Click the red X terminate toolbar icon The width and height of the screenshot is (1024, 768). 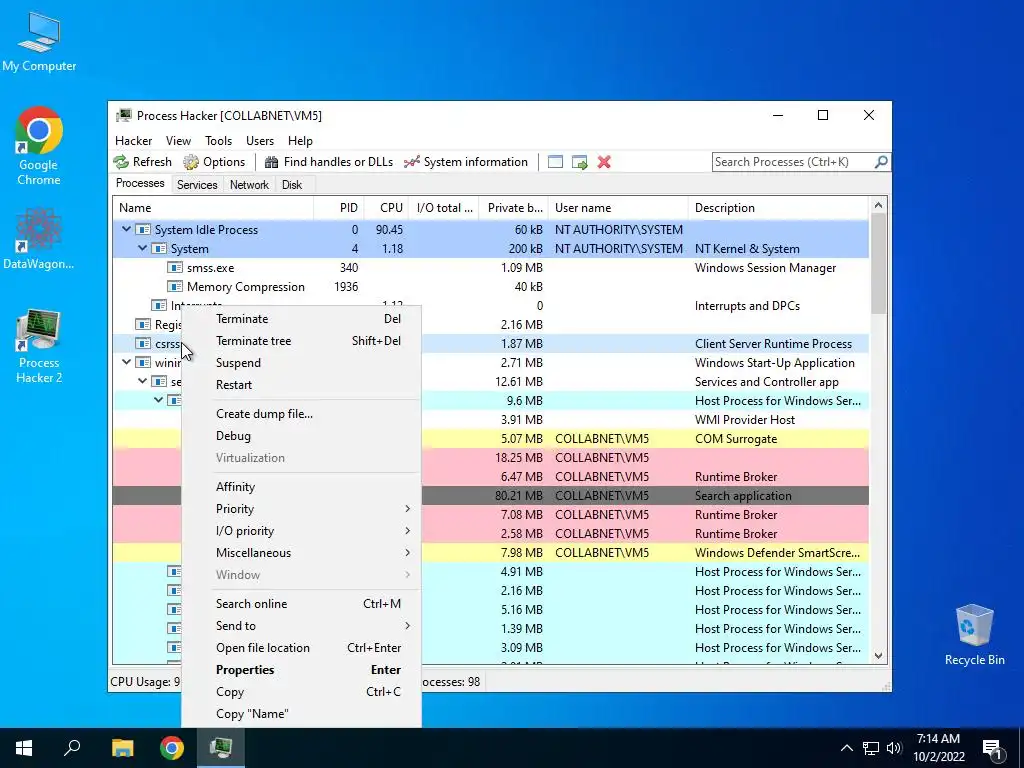(x=604, y=162)
